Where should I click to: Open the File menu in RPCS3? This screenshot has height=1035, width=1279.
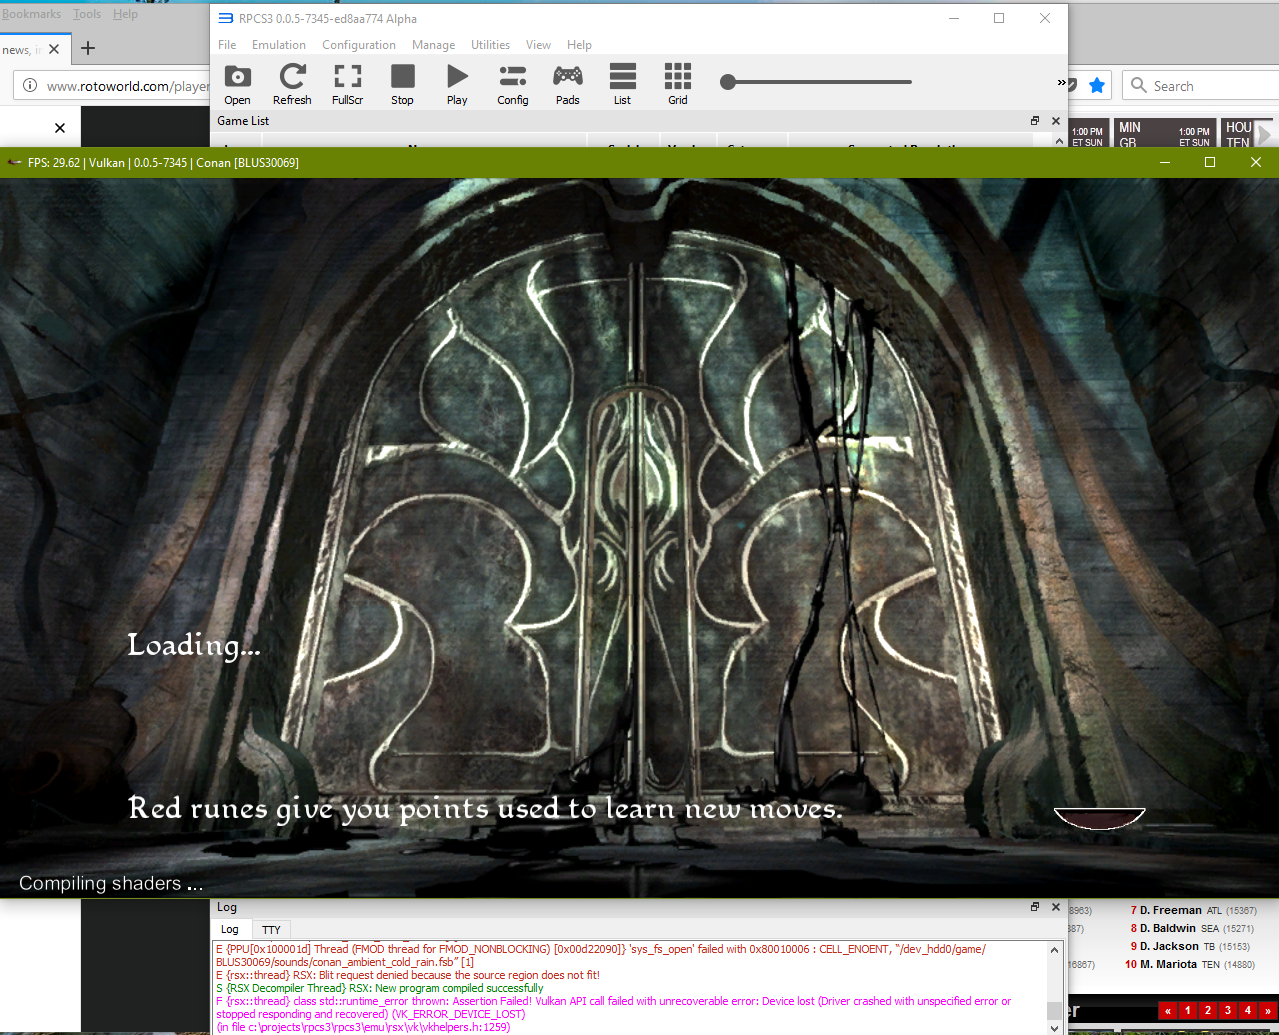pyautogui.click(x=227, y=45)
